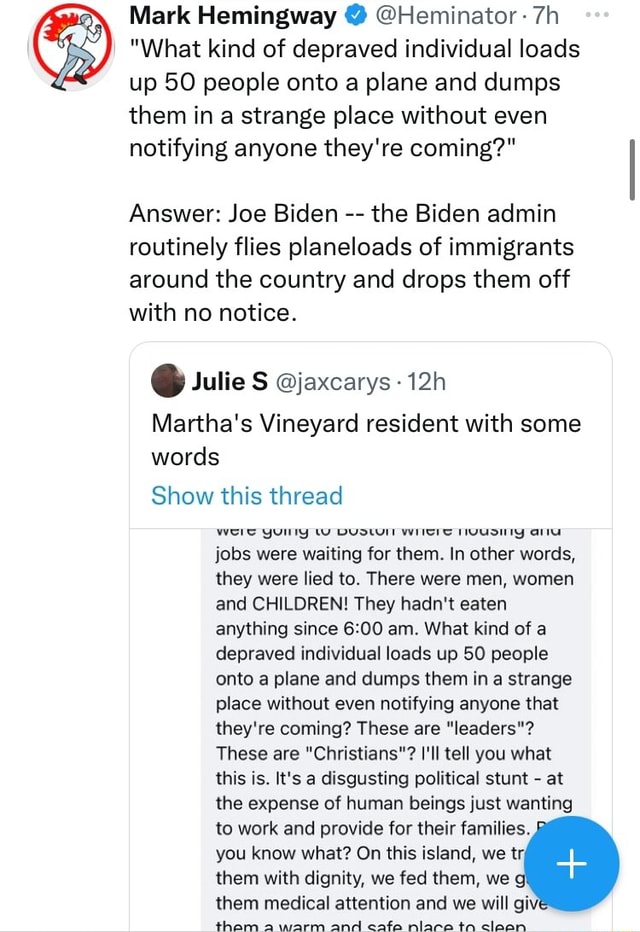Tap the "Martha's Vineyard resident with some words" text
Screen dimensions: 640x932
pyautogui.click(x=365, y=440)
